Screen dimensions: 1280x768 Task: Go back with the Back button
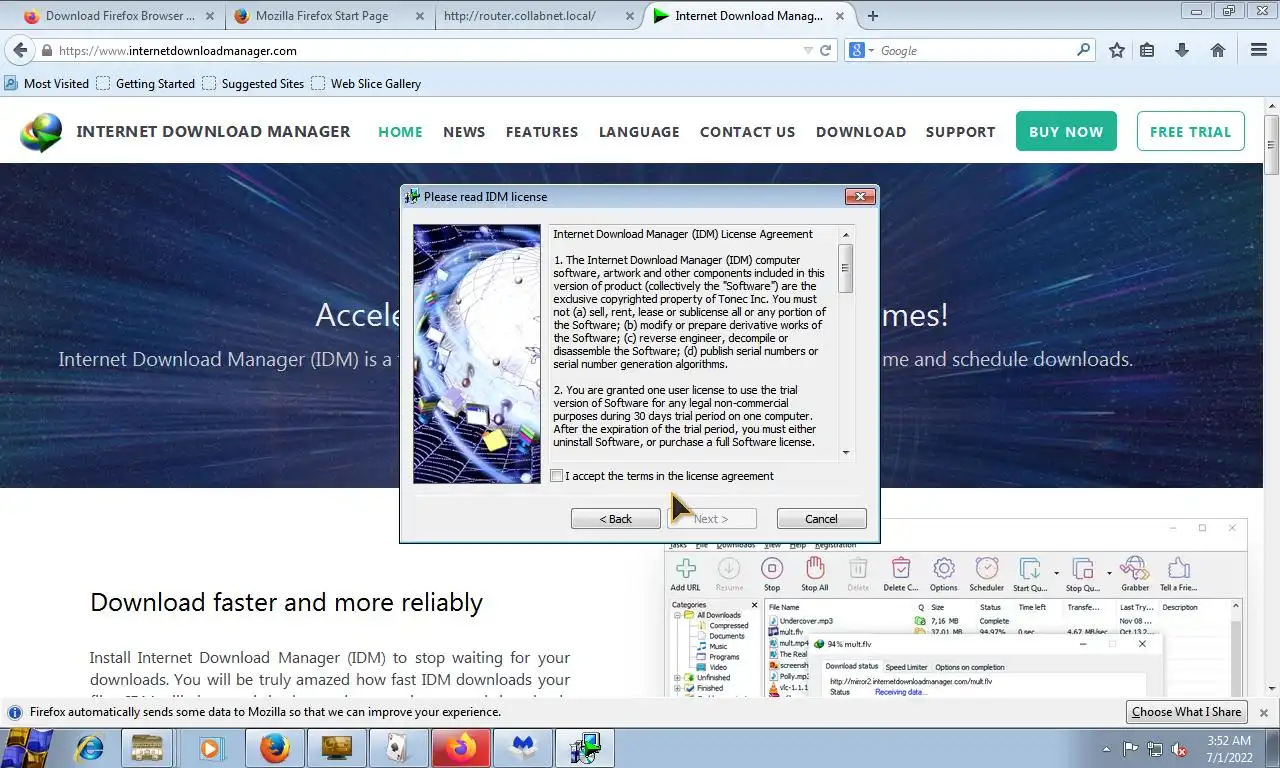615,519
